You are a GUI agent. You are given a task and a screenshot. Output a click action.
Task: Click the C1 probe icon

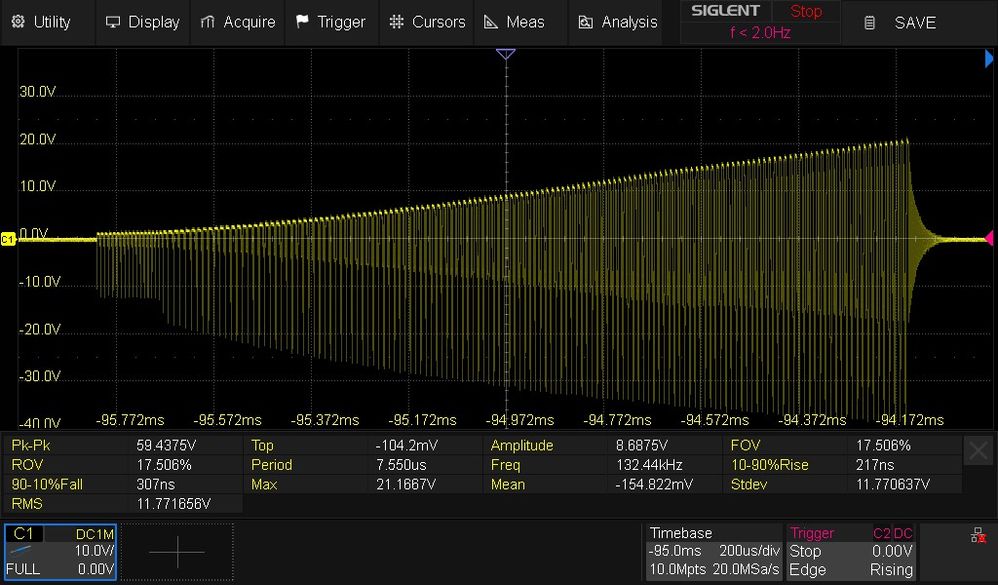coord(22,549)
